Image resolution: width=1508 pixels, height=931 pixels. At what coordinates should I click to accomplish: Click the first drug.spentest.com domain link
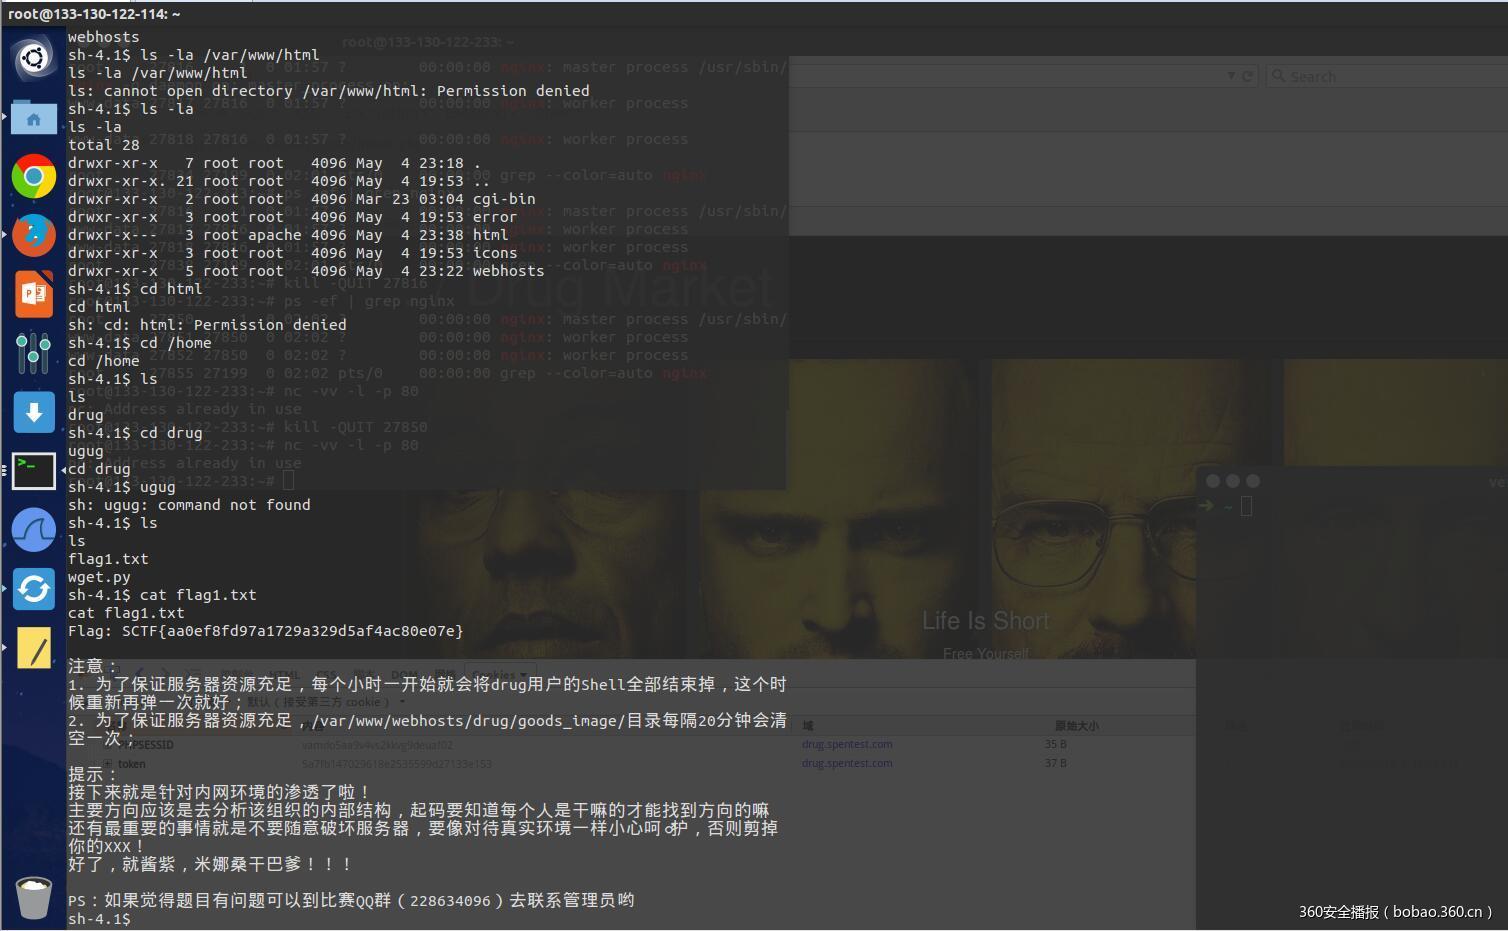point(846,744)
